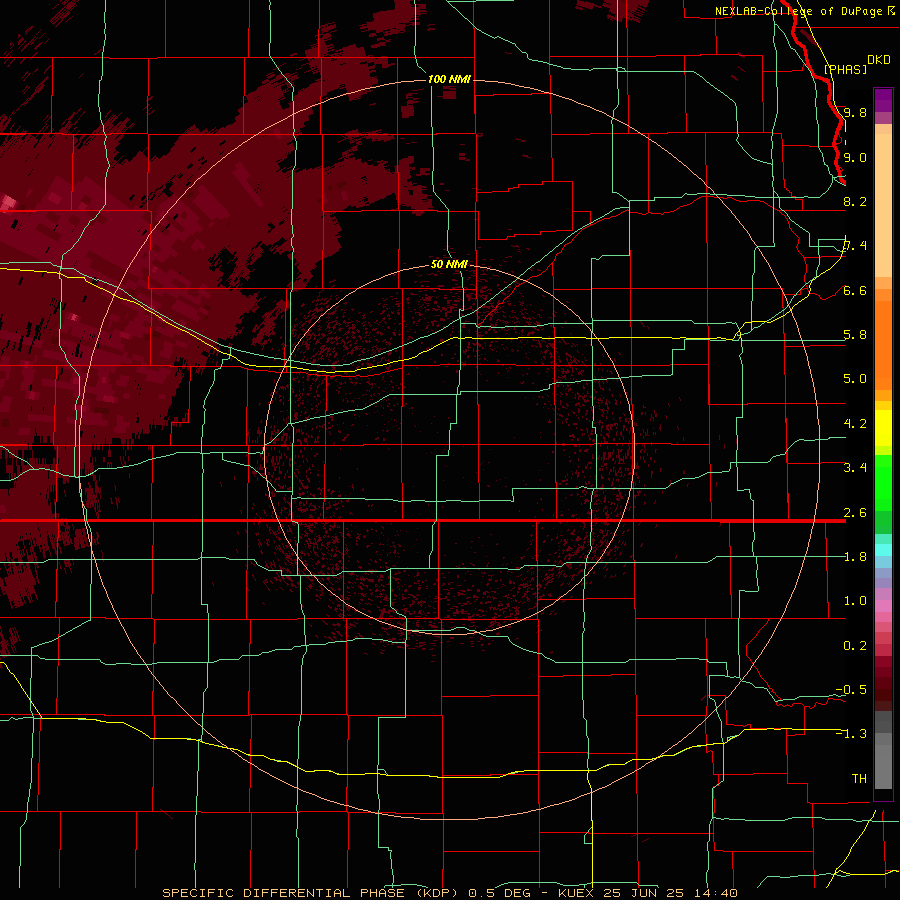Select the 1.0 value on the scale
This screenshot has height=900, width=900.
click(855, 601)
